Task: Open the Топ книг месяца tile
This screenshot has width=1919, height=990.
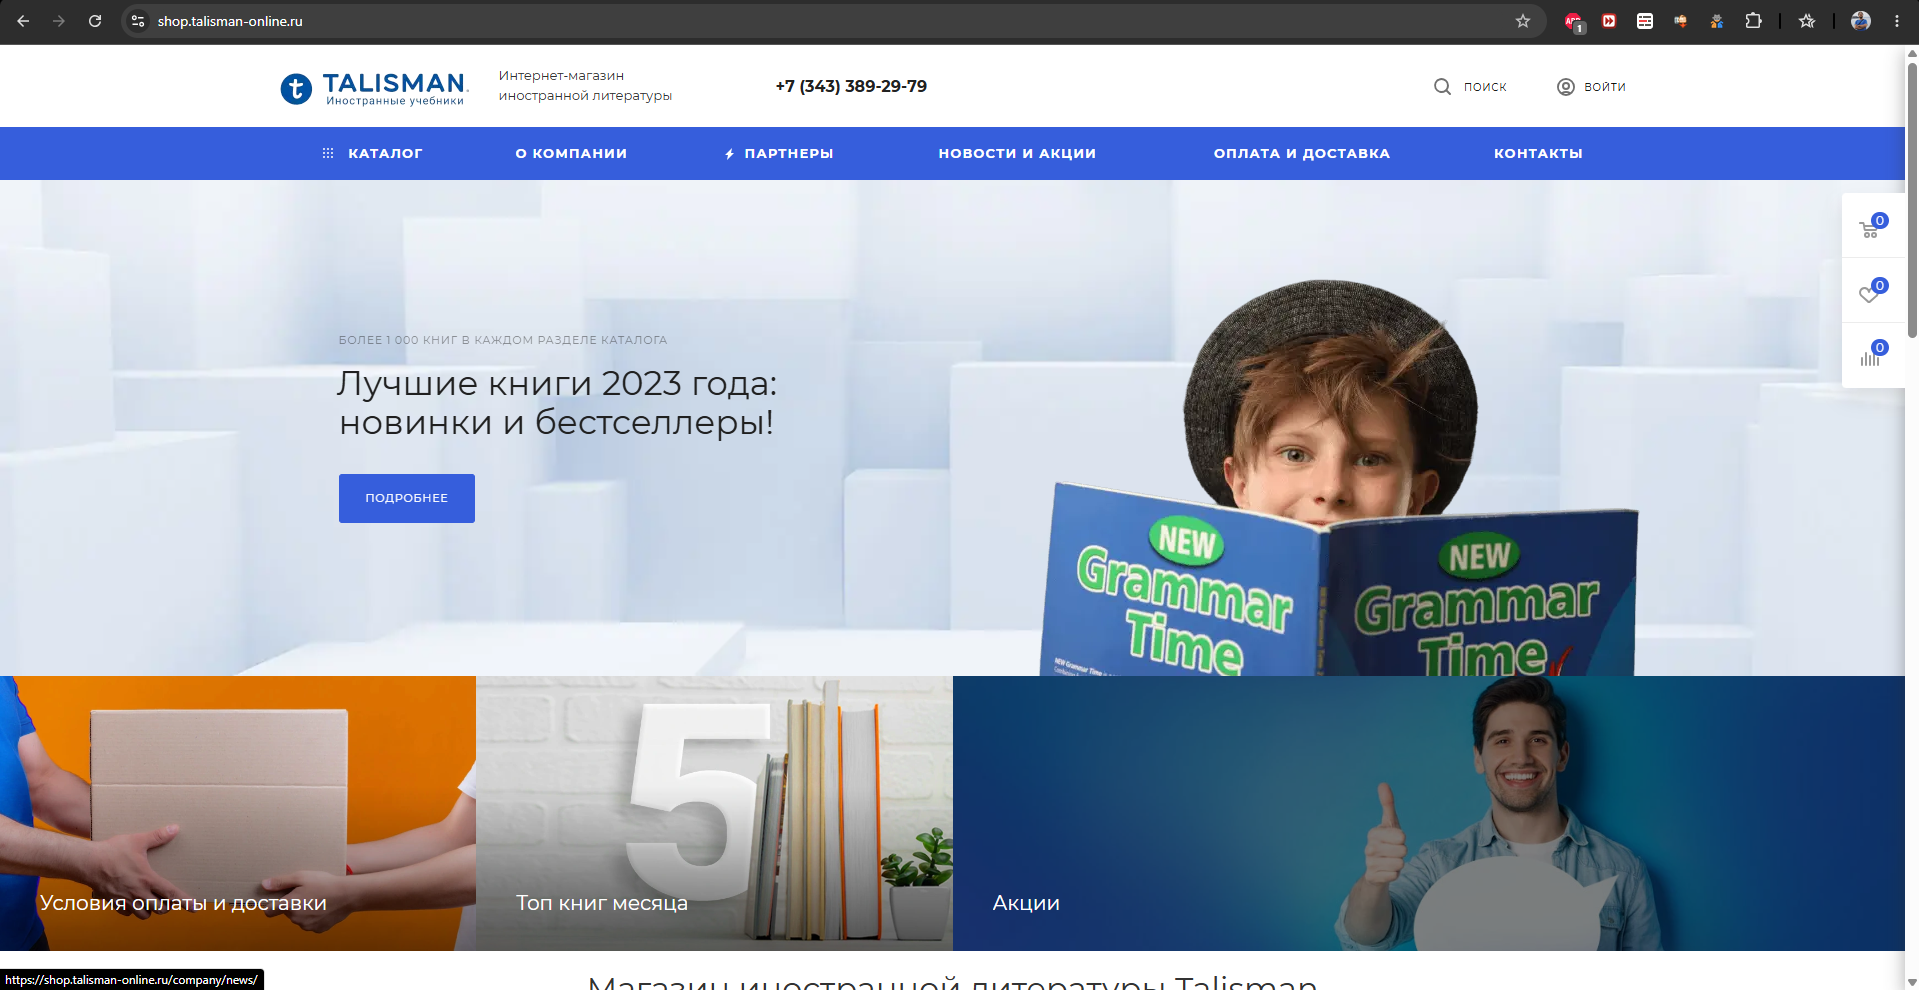Action: (714, 813)
